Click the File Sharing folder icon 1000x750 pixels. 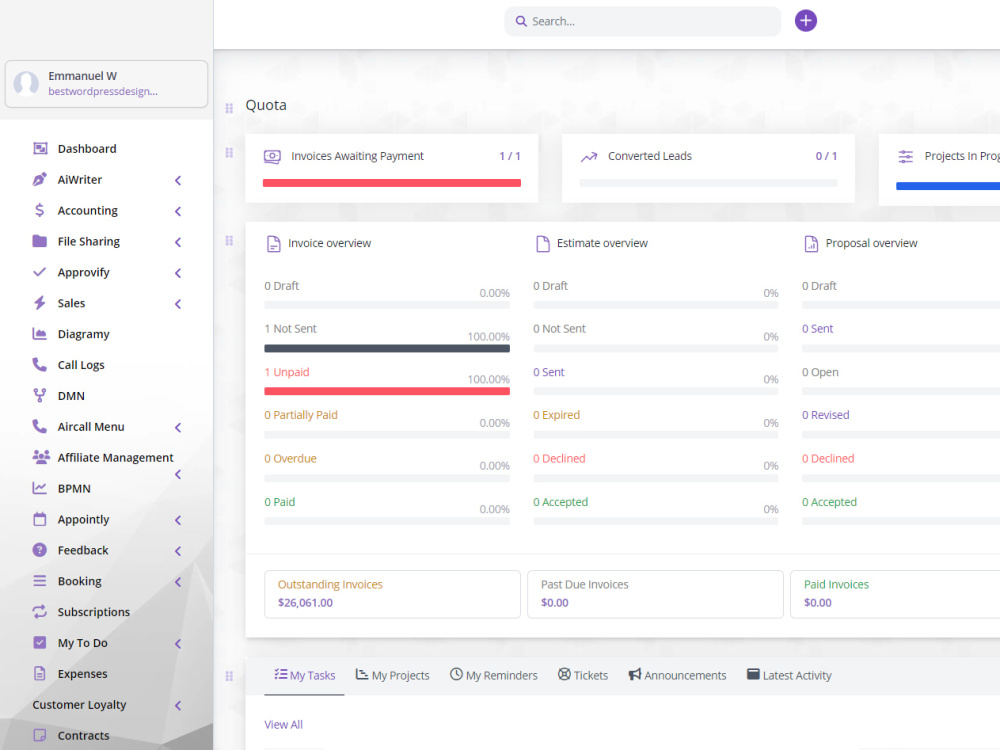click(40, 241)
